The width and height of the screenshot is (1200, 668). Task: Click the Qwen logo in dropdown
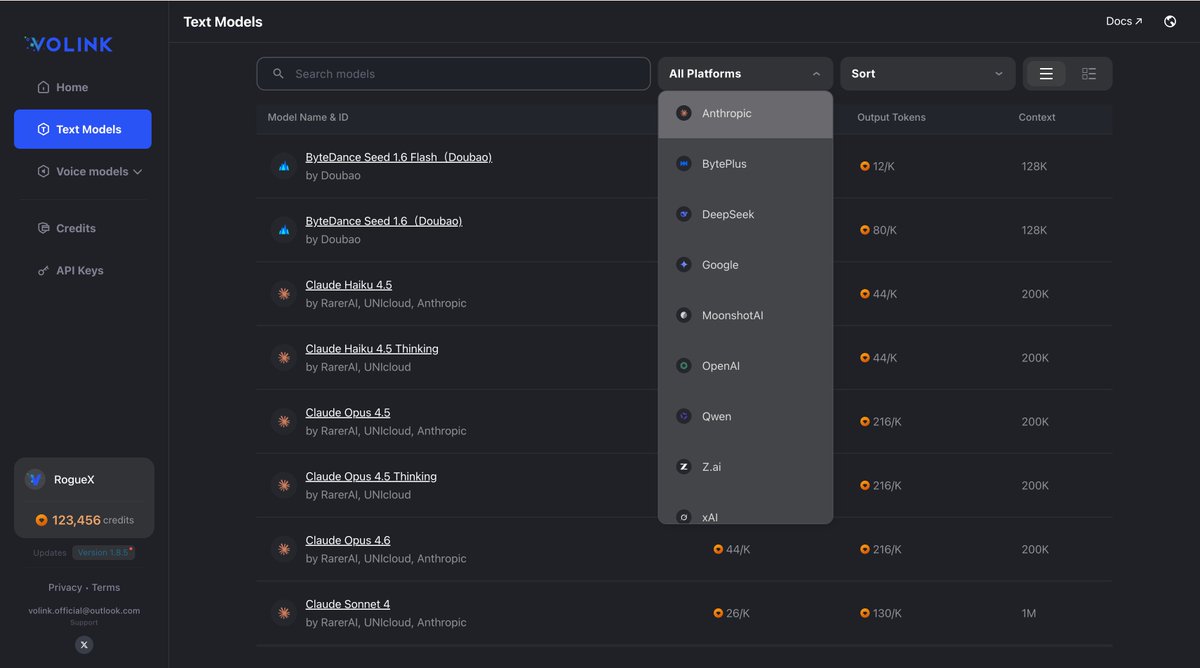pyautogui.click(x=684, y=416)
